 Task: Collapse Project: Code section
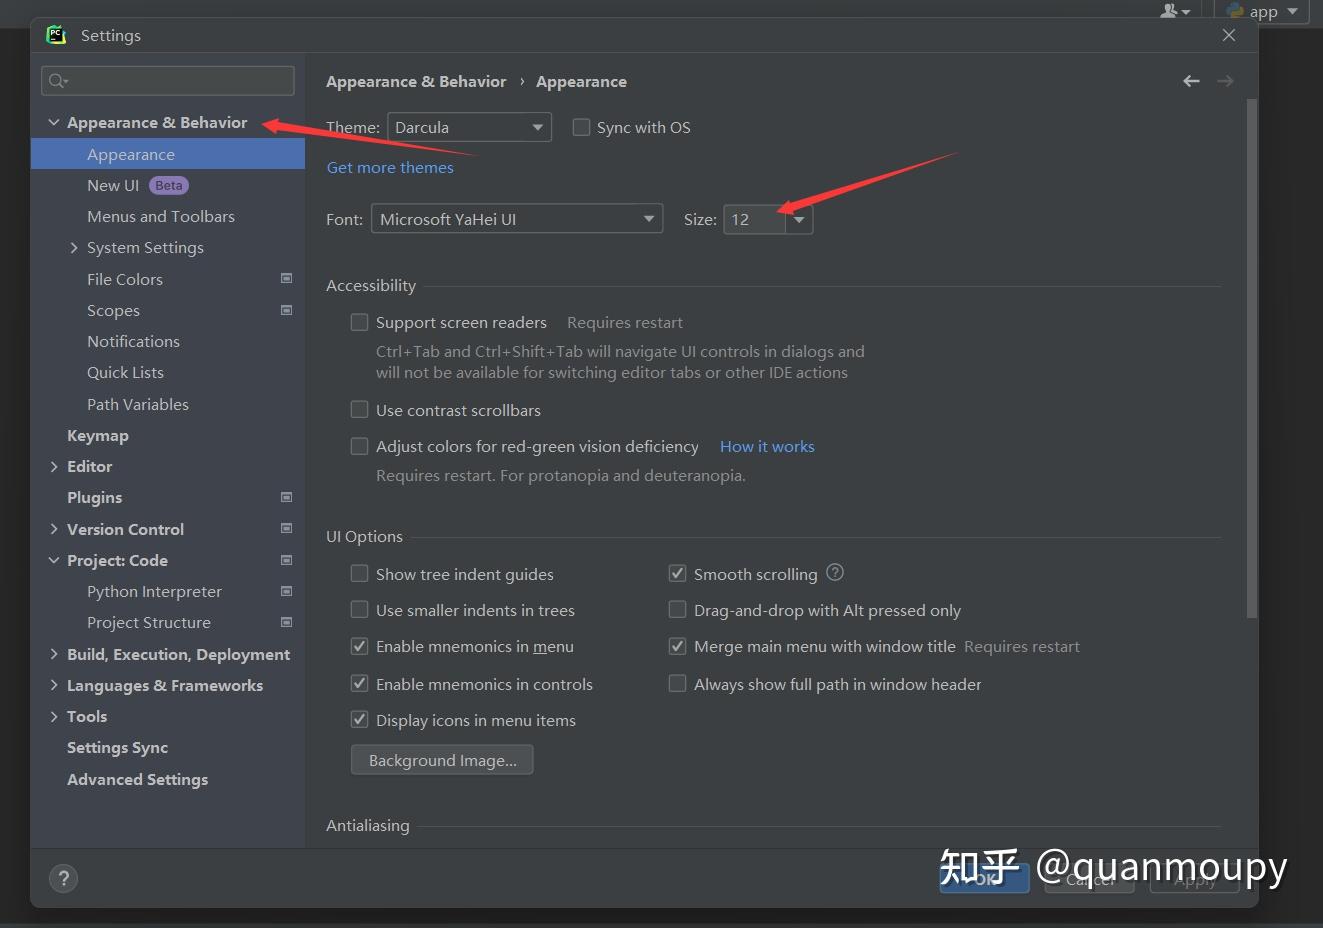[54, 560]
